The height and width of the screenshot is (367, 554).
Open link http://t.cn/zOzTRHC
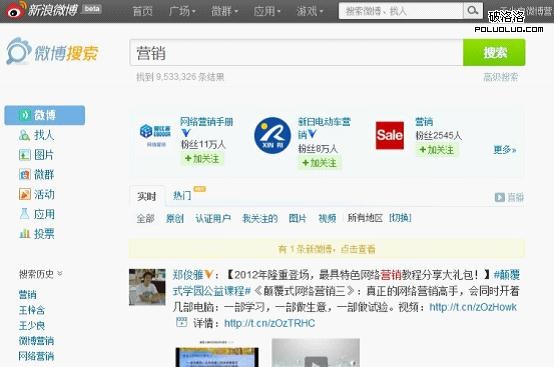pos(269,323)
